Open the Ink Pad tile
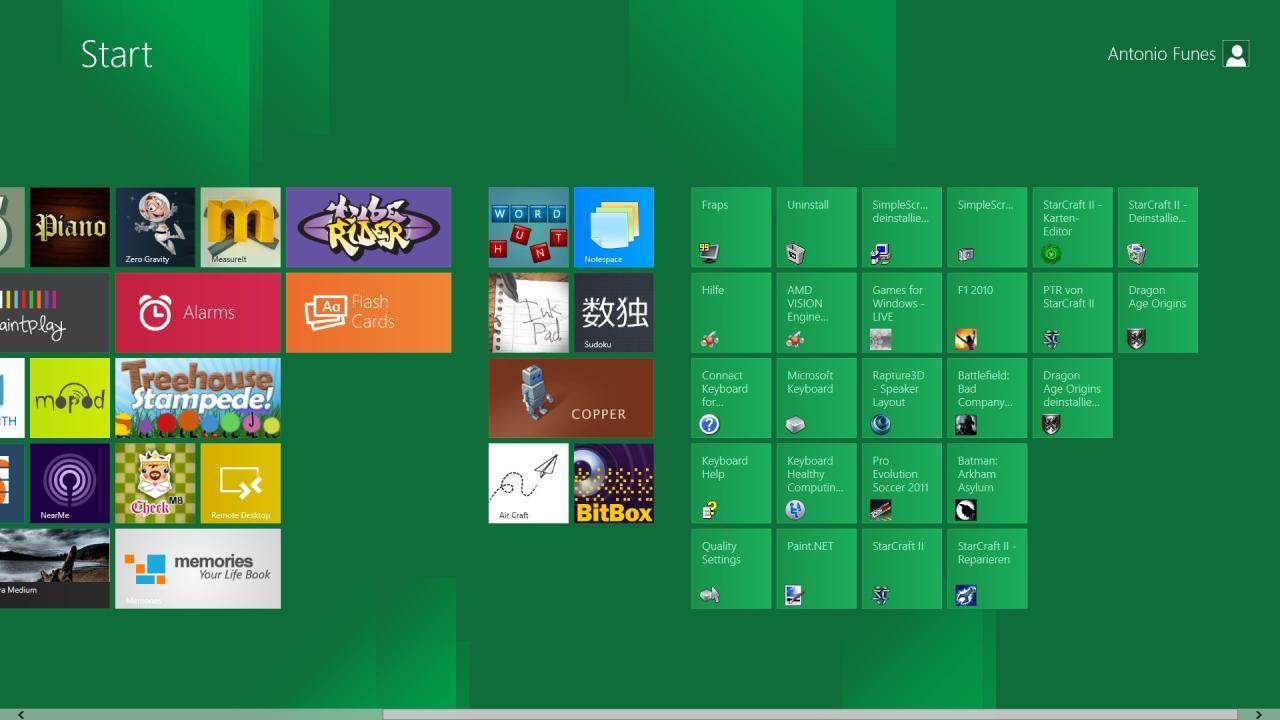 point(528,312)
